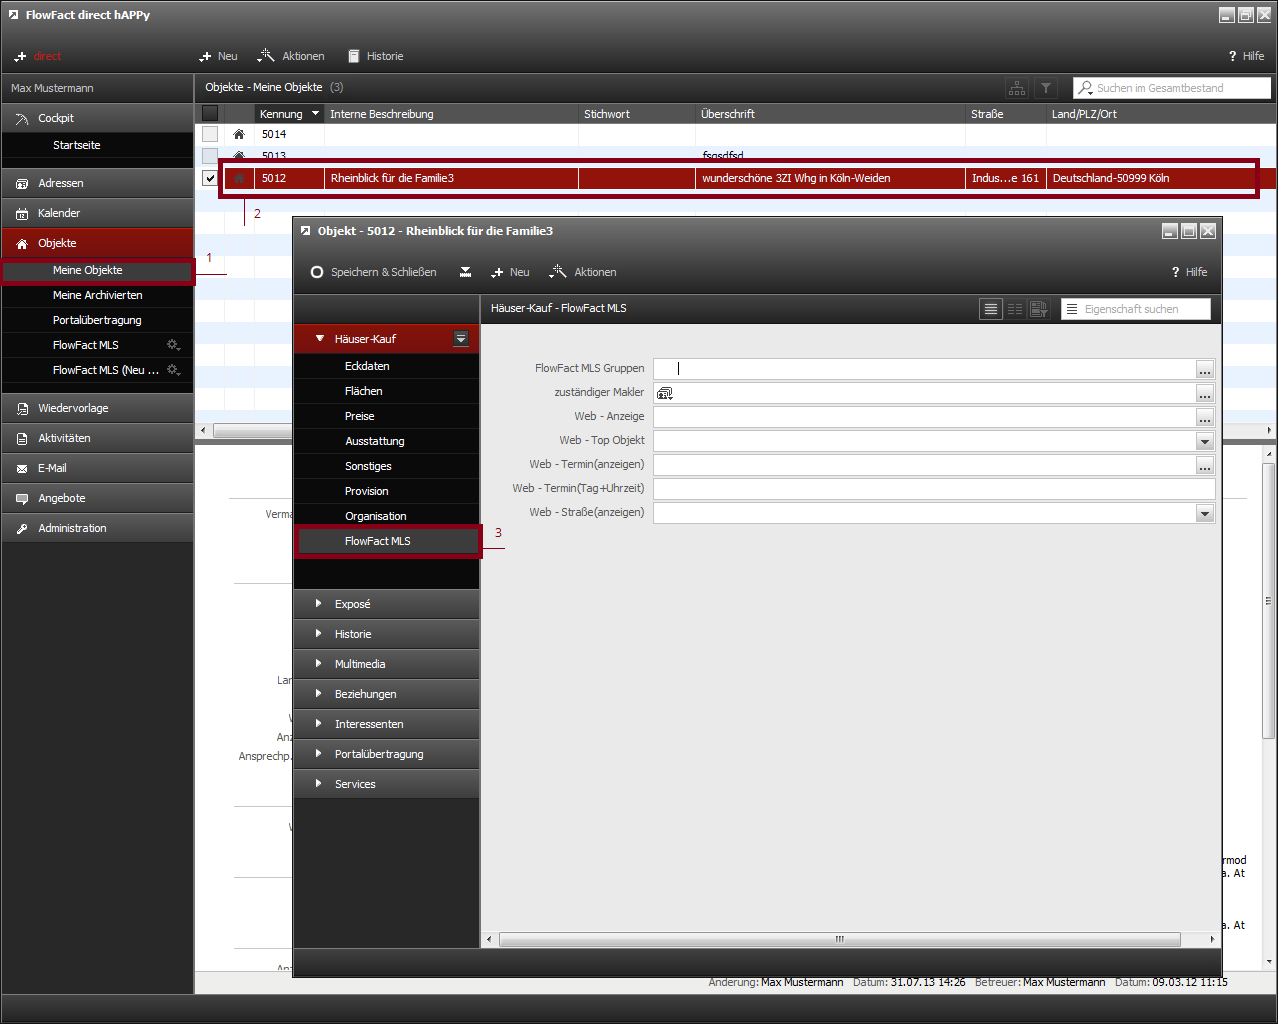This screenshot has width=1284, height=1024.
Task: Click Neu in Objekt window toolbar
Action: point(510,272)
